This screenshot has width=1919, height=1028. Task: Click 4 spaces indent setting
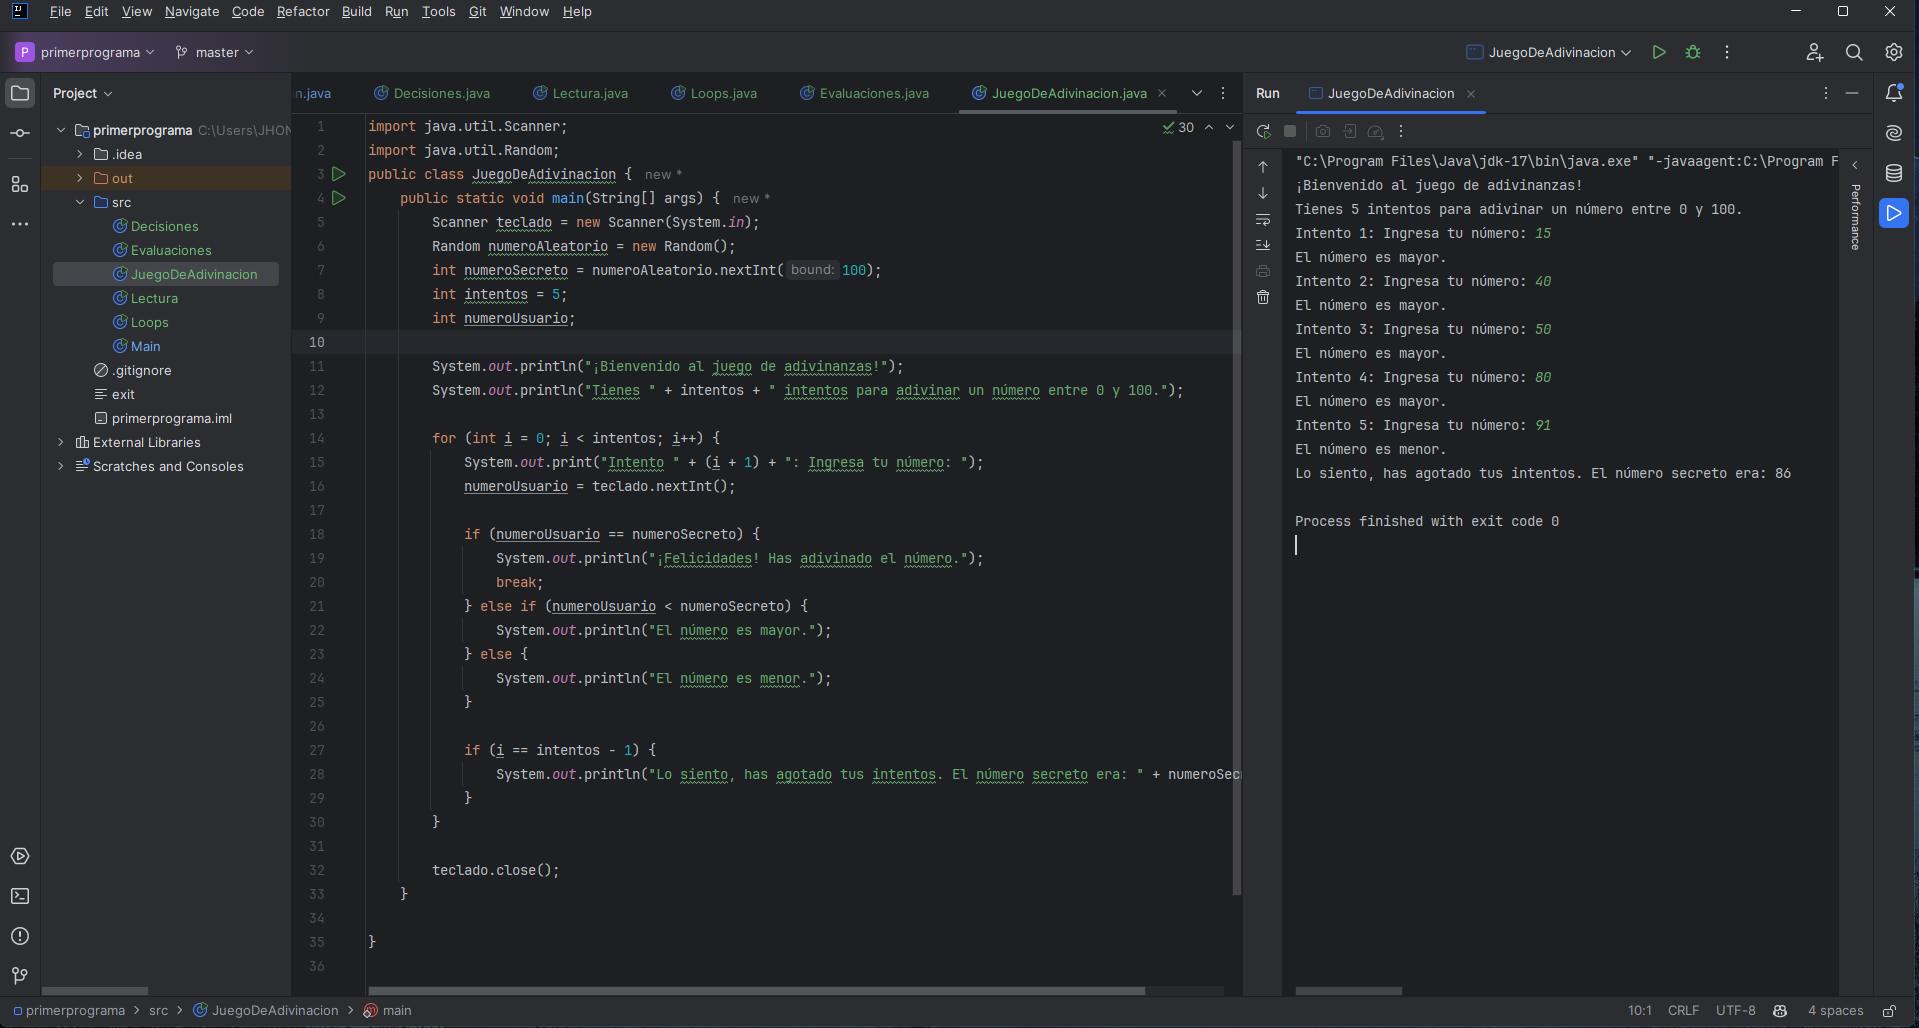1835,1011
